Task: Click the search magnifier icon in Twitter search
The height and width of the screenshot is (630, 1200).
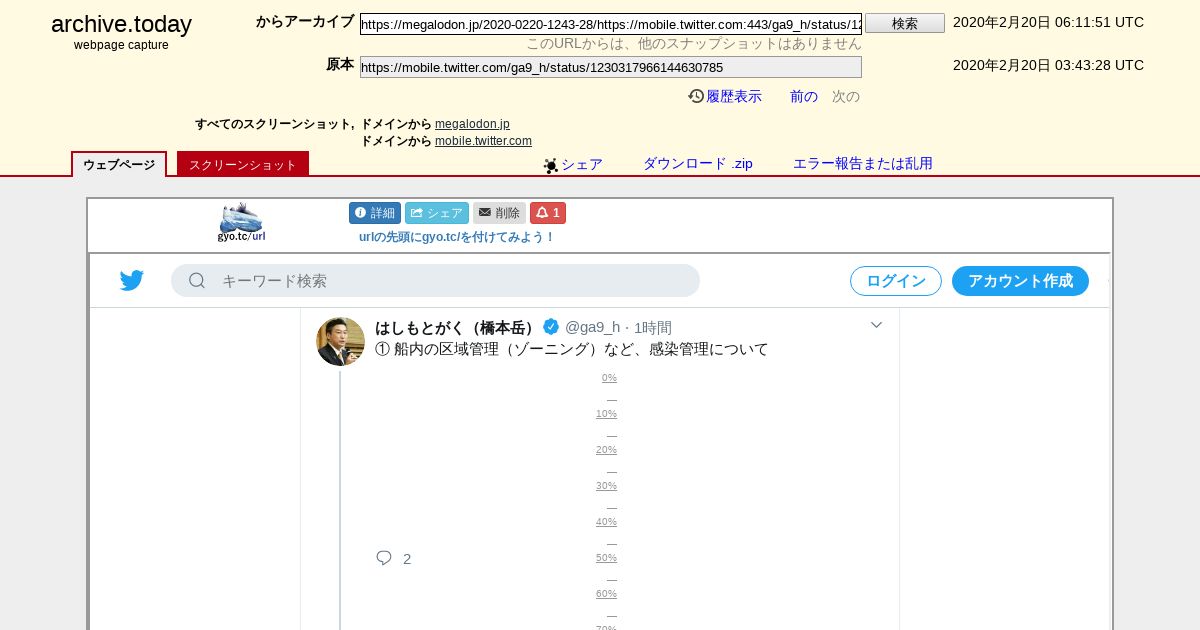Action: pyautogui.click(x=197, y=281)
